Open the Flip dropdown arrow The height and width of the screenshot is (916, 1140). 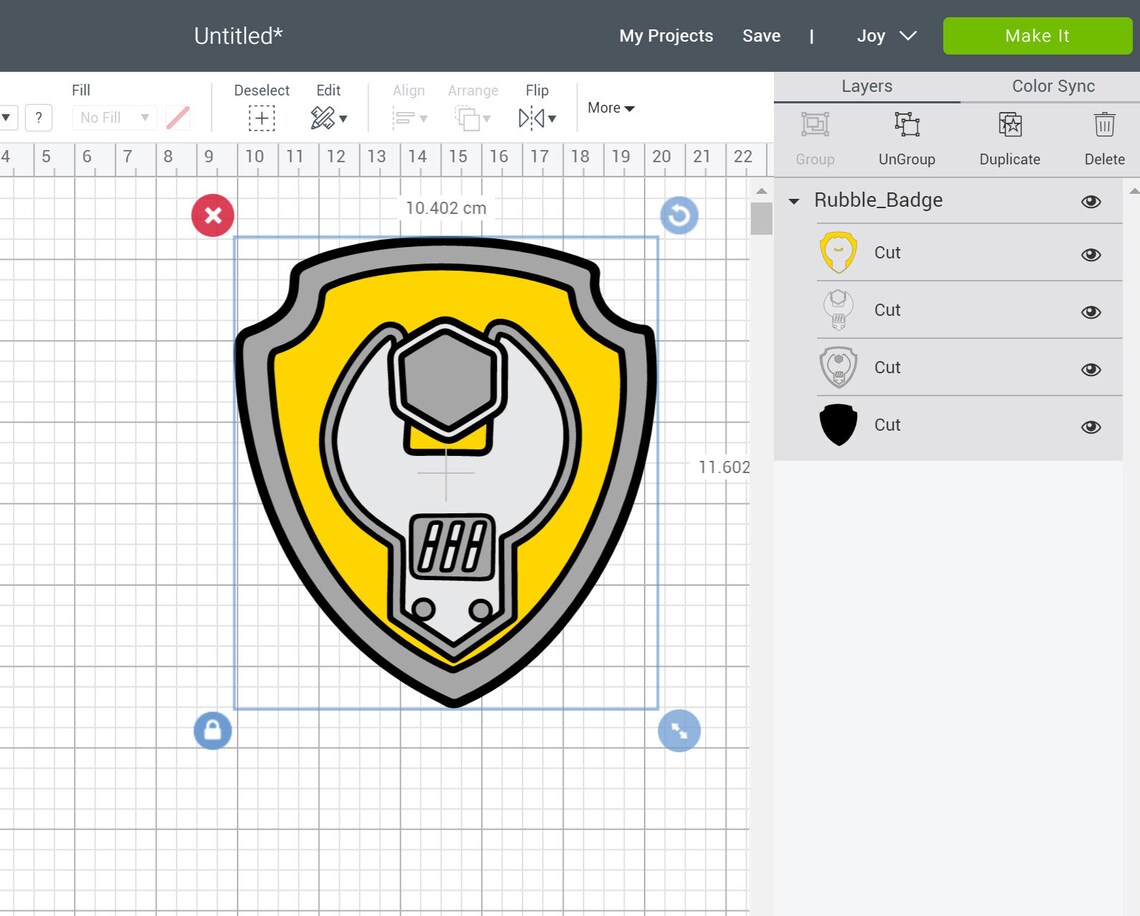pyautogui.click(x=553, y=118)
